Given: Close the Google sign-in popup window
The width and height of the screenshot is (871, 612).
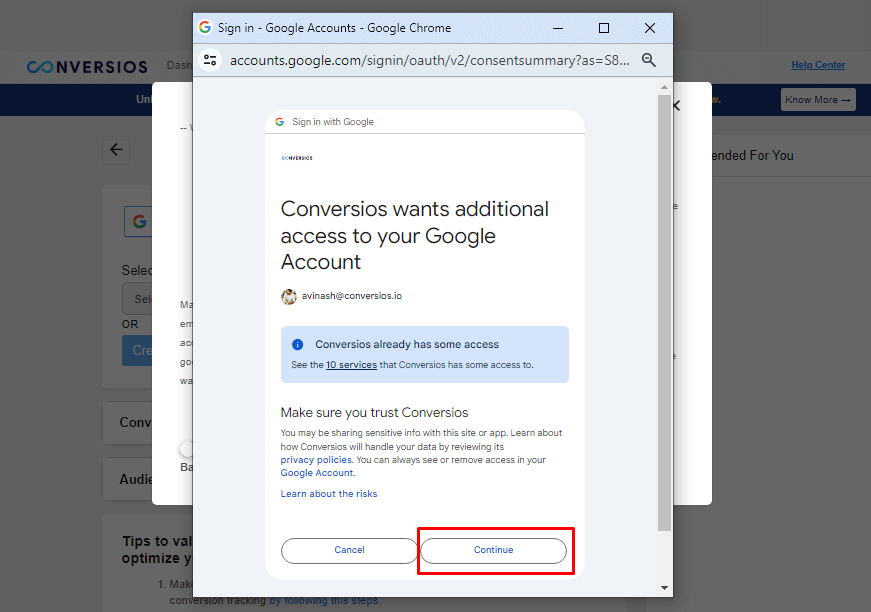Looking at the screenshot, I should tap(650, 28).
